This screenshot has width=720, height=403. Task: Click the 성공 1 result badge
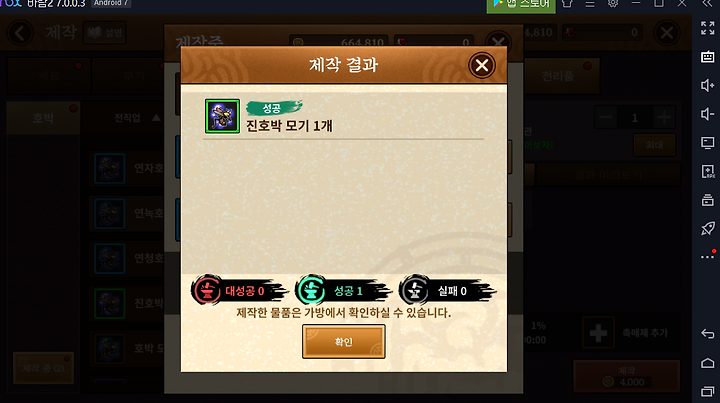tap(342, 291)
